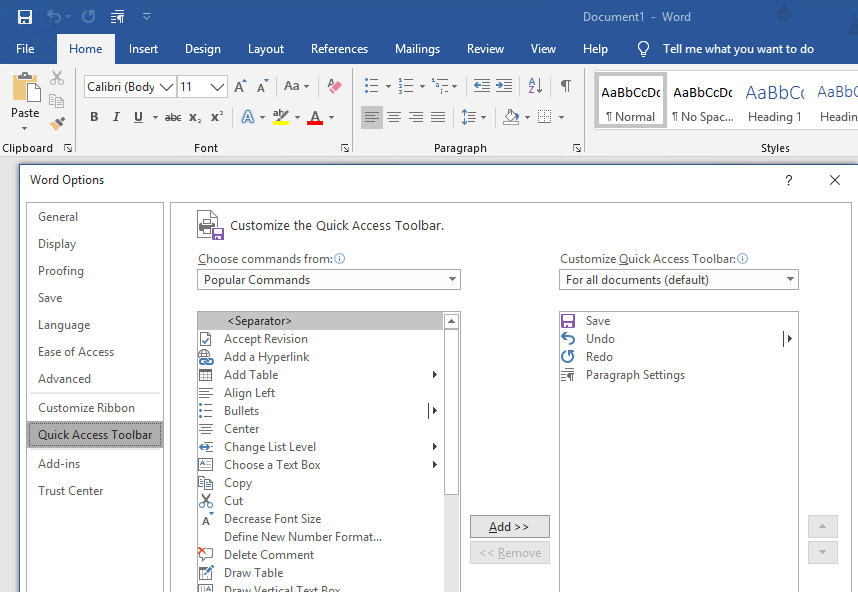Open the Insert ribbon tab
The image size is (858, 592).
tap(143, 49)
